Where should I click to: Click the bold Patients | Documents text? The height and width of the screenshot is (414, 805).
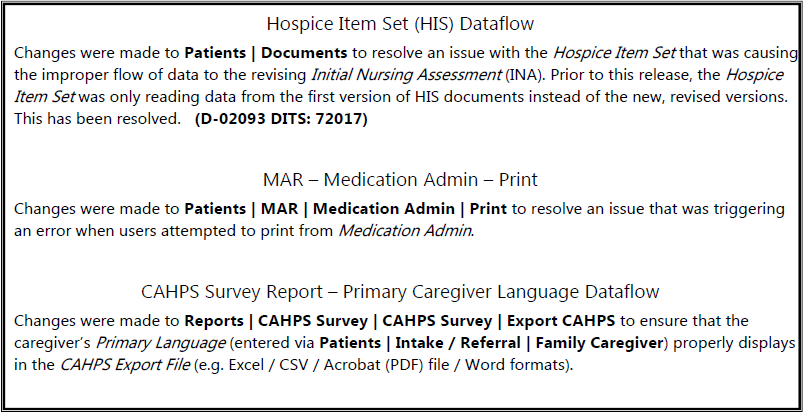(x=266, y=51)
